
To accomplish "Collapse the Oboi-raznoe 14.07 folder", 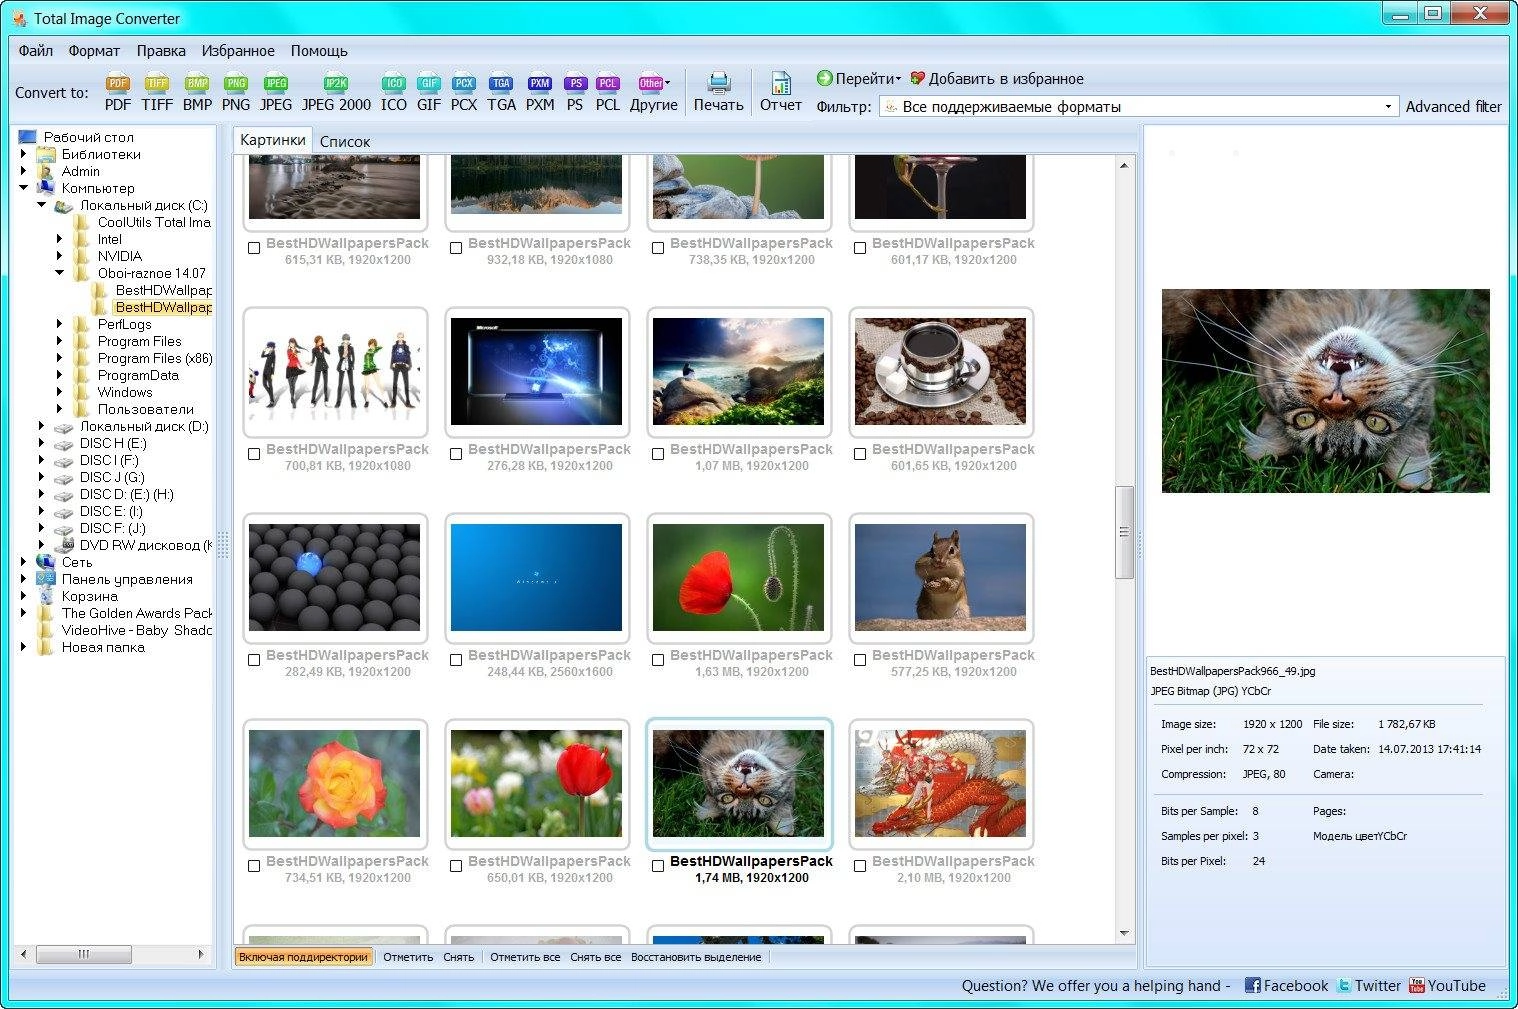I will 59,273.
